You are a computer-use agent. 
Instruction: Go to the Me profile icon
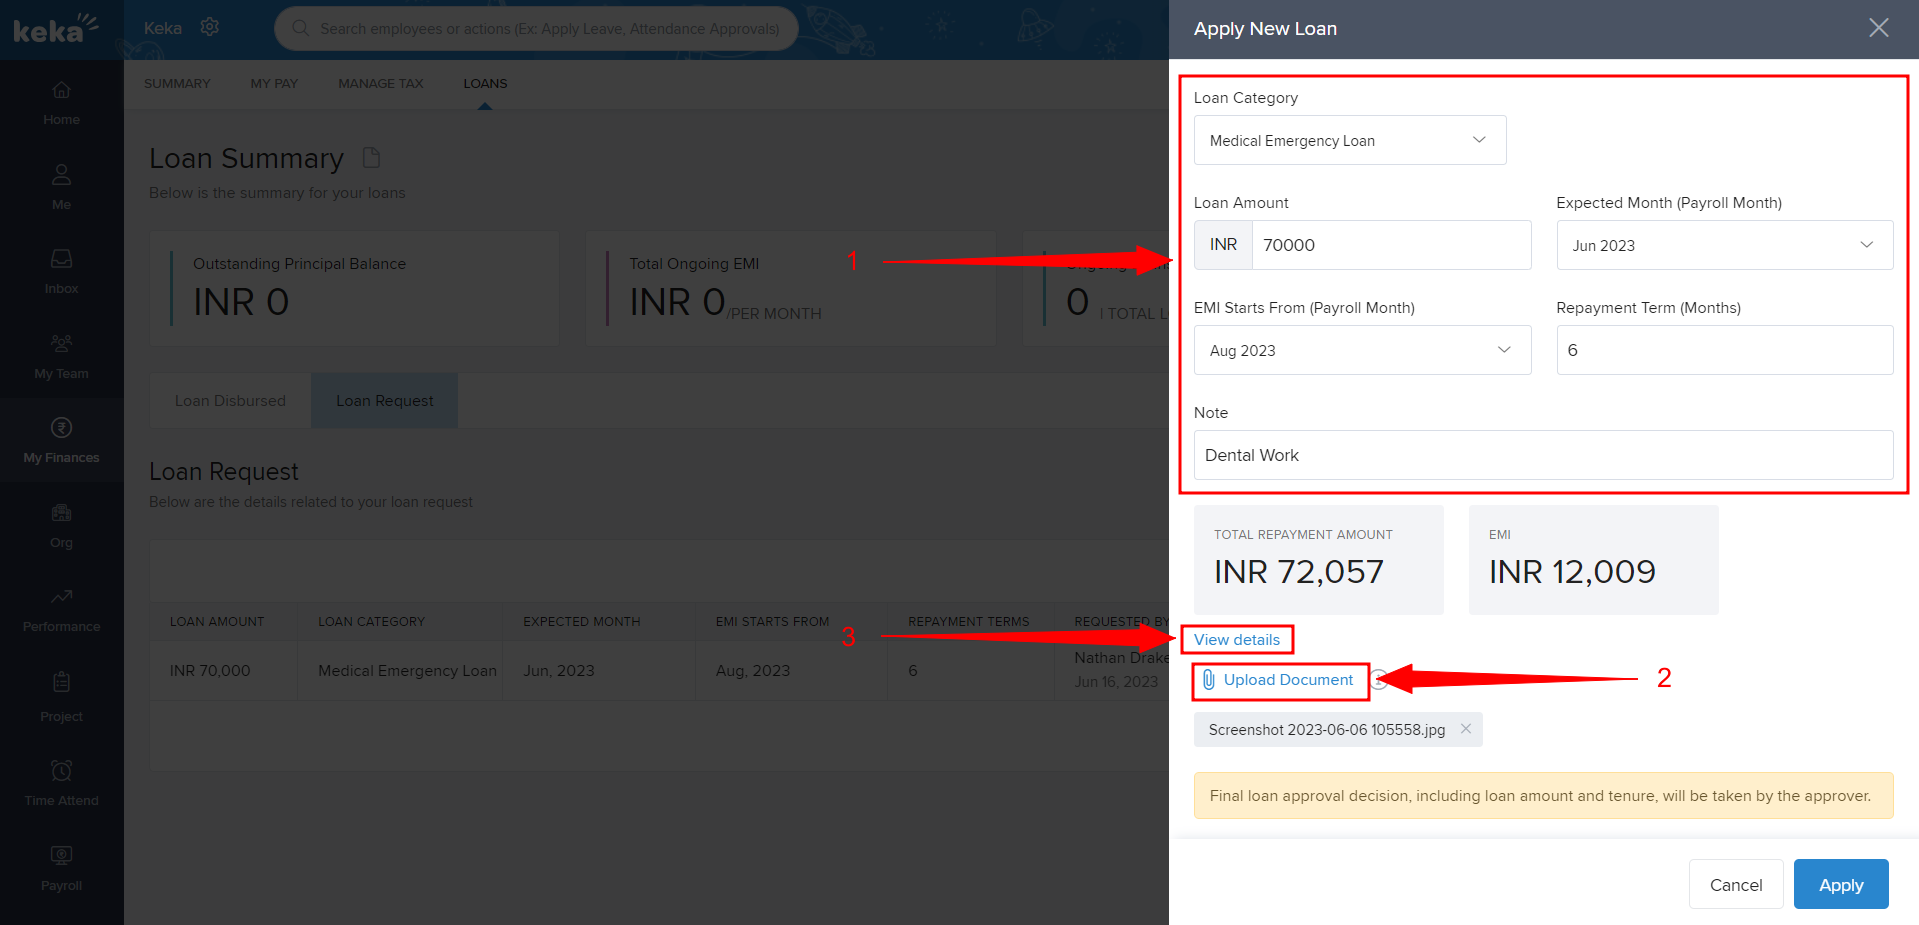point(61,186)
